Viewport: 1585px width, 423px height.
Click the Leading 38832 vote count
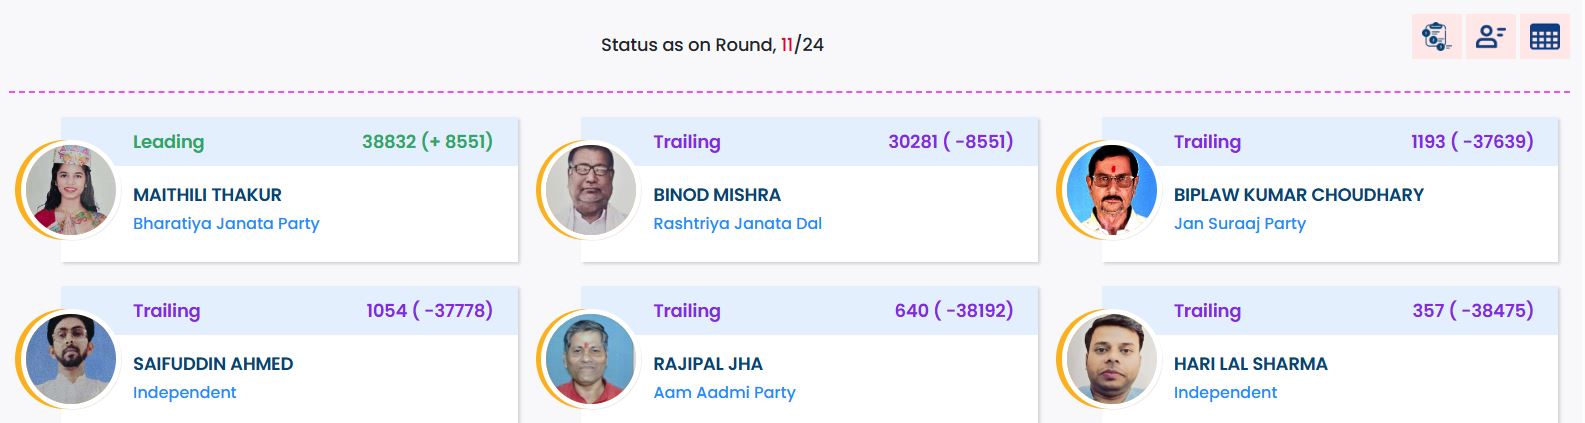[x=427, y=142]
